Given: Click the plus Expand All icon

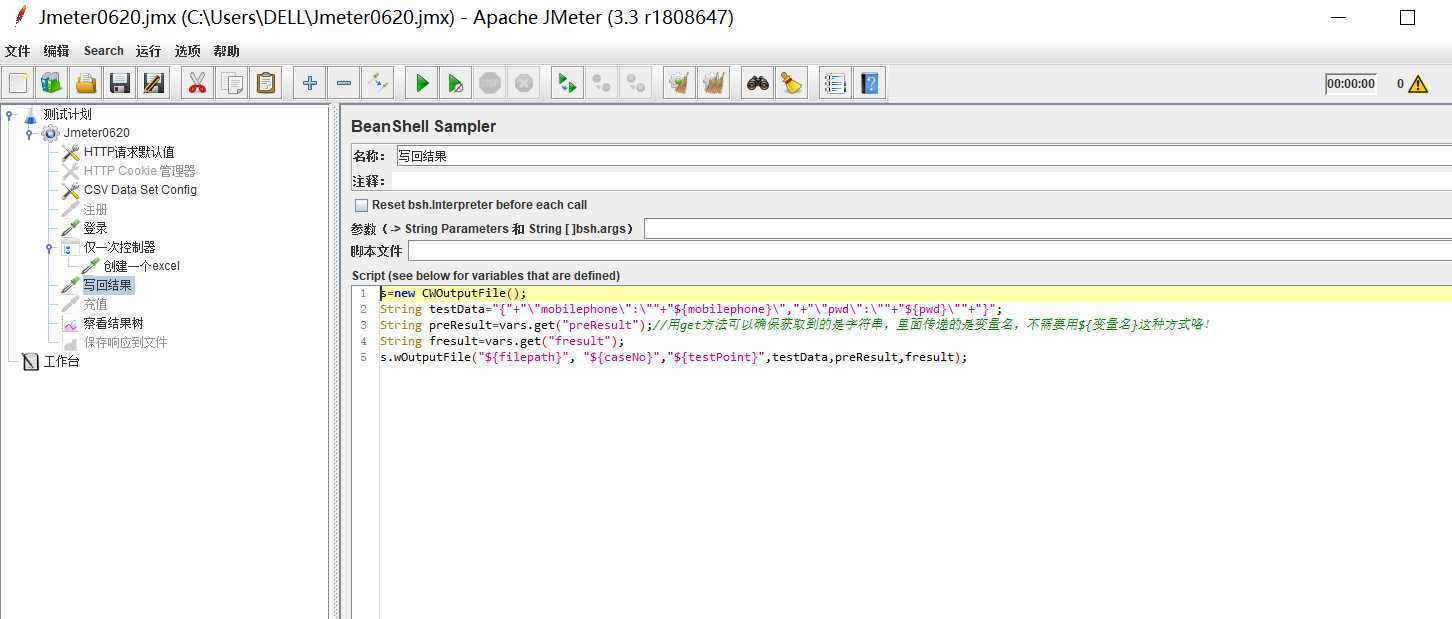Looking at the screenshot, I should point(310,84).
